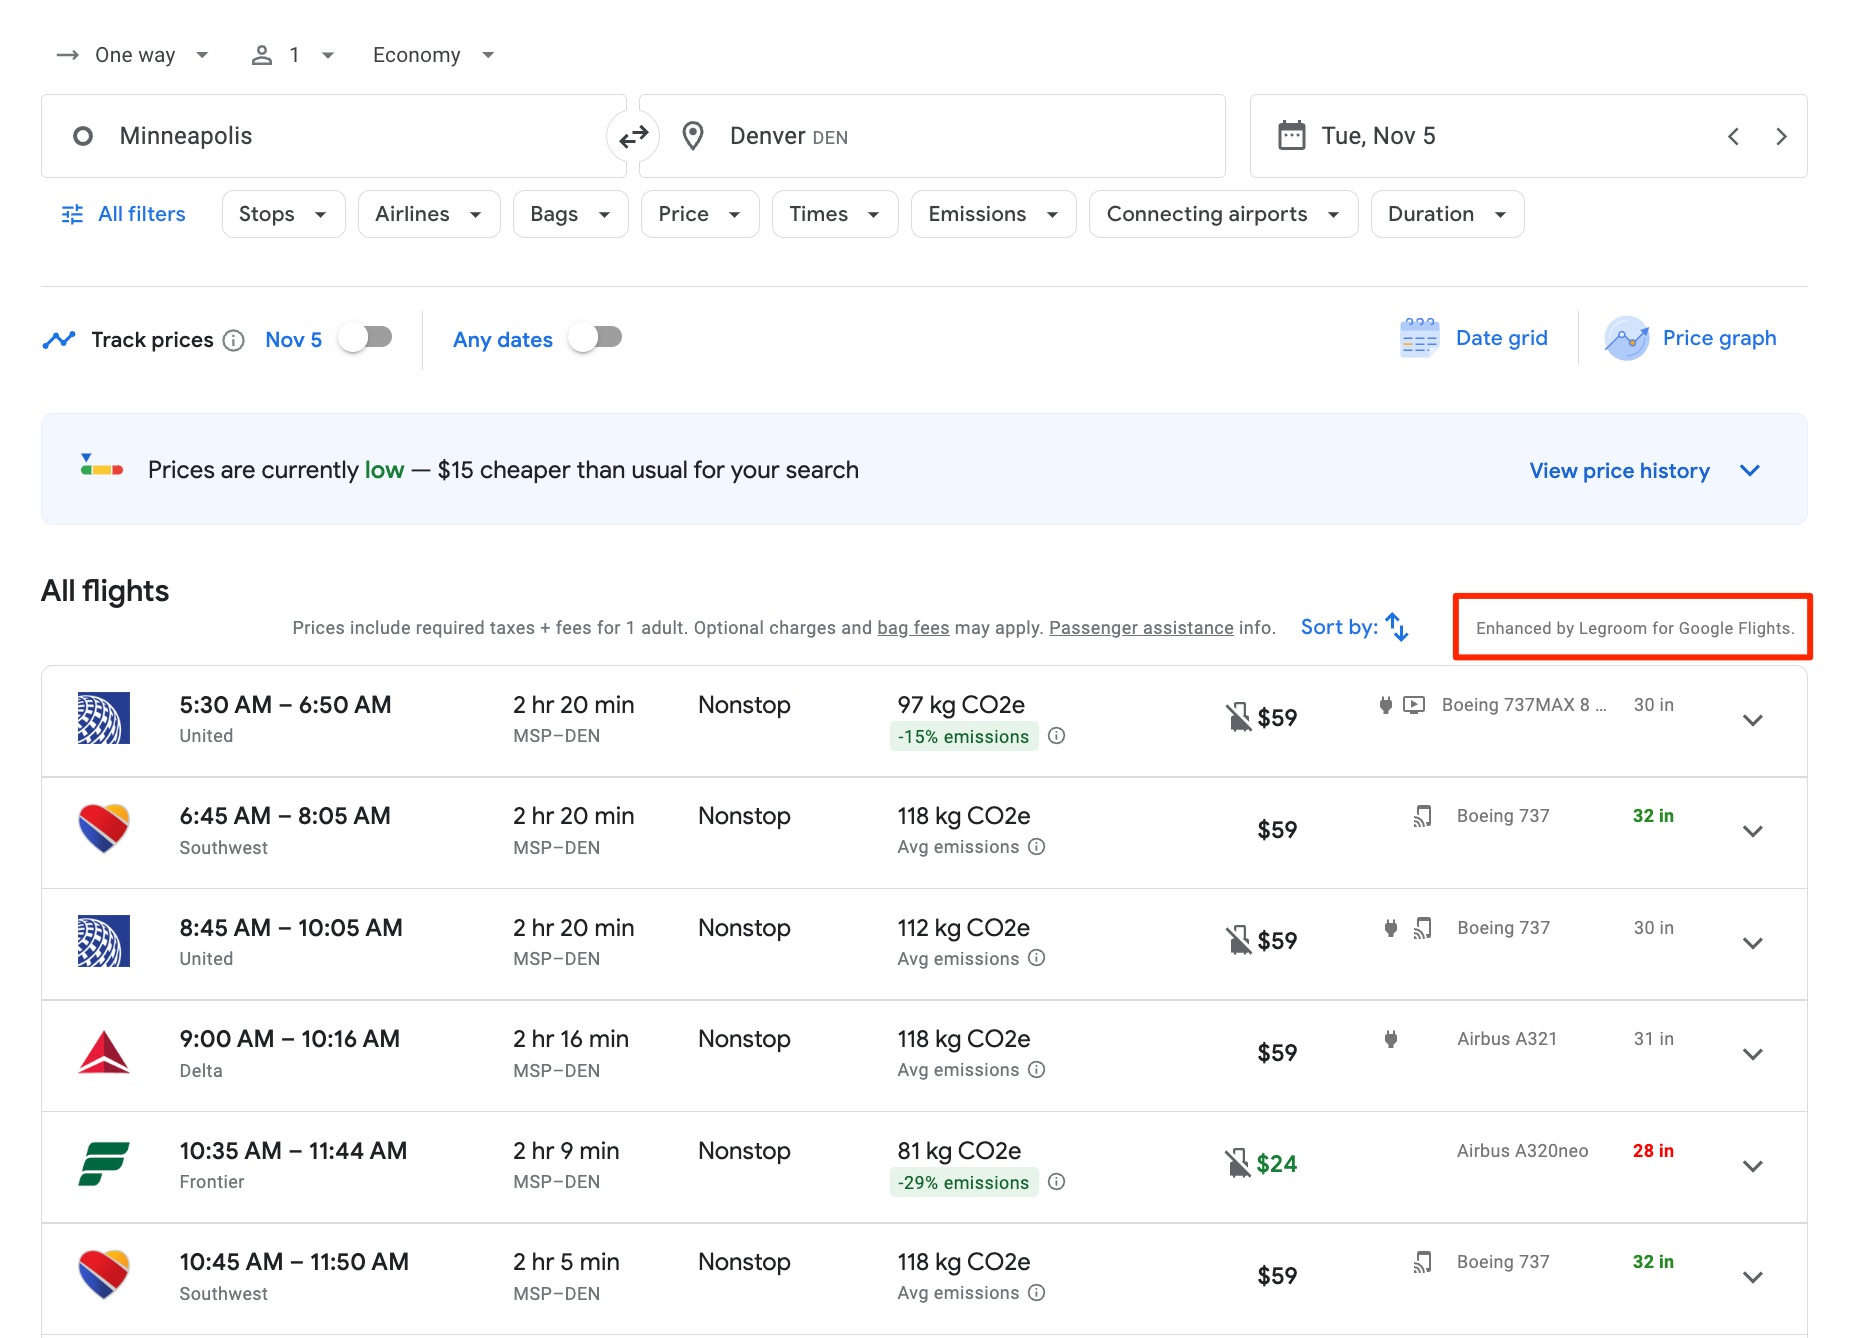Click the bag fees link
The height and width of the screenshot is (1338, 1852).
pyautogui.click(x=911, y=627)
